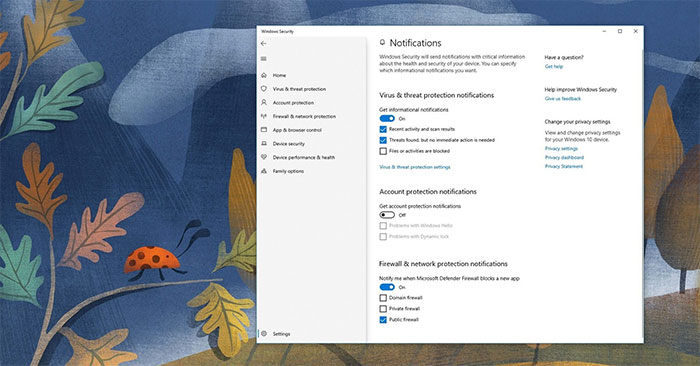Click the Account protection person icon
The image size is (700, 366).
click(x=264, y=103)
